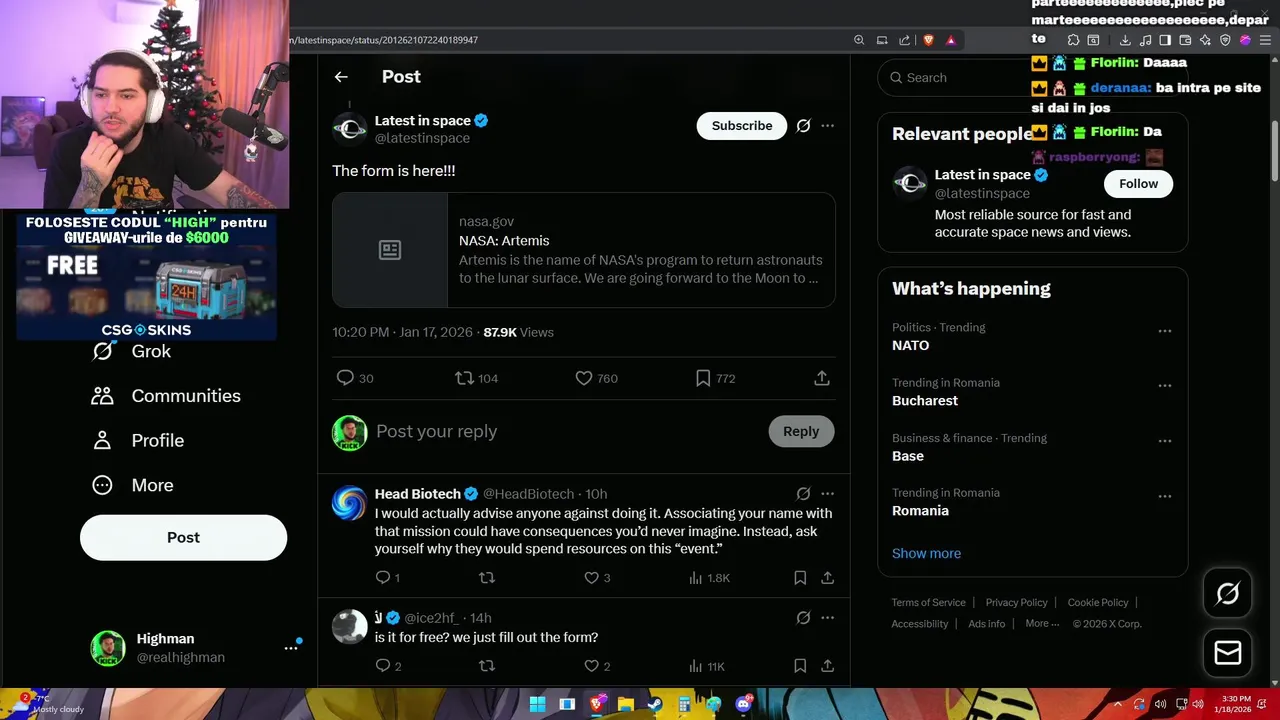Share the @ice2hf_ reply

828,666
